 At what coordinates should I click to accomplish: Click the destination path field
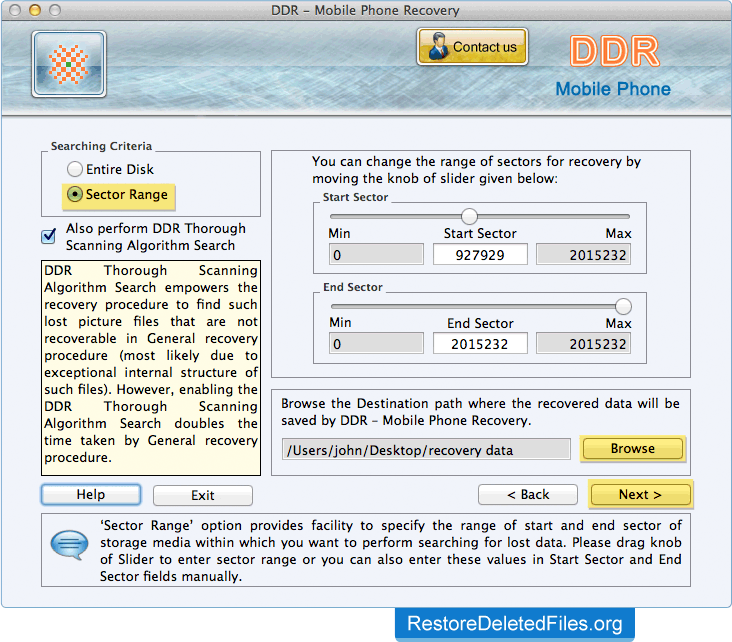point(426,449)
